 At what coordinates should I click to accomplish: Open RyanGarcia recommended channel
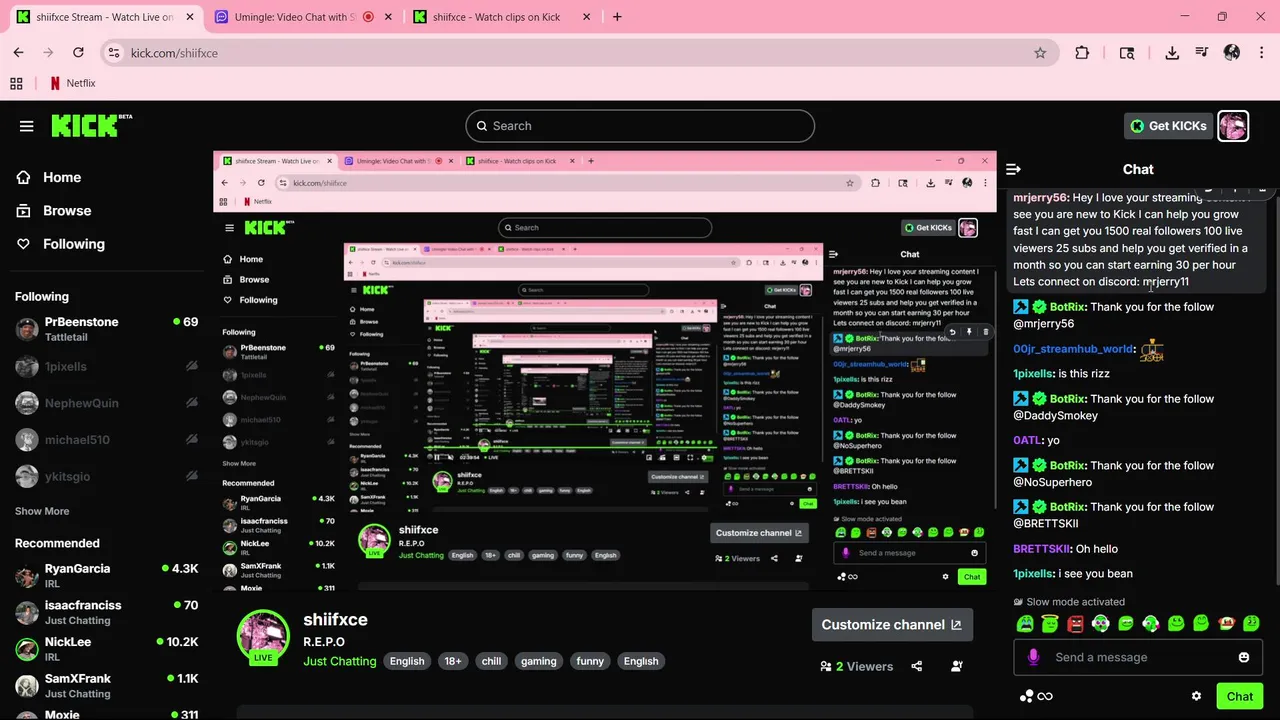coord(106,576)
